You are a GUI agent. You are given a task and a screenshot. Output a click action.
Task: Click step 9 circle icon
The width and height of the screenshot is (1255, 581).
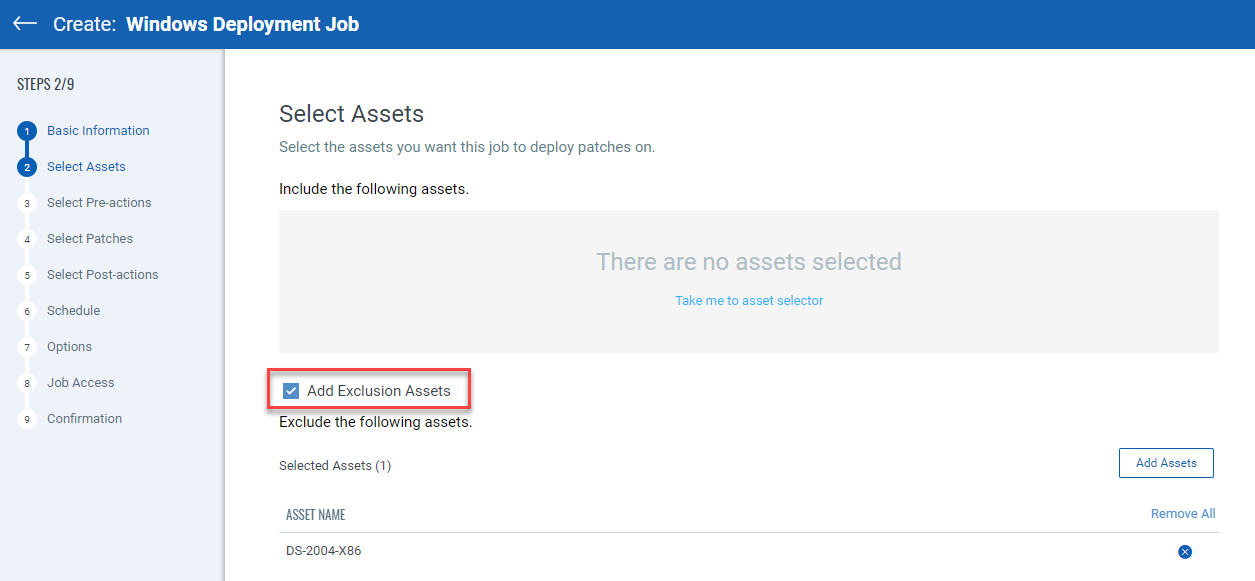click(x=27, y=419)
